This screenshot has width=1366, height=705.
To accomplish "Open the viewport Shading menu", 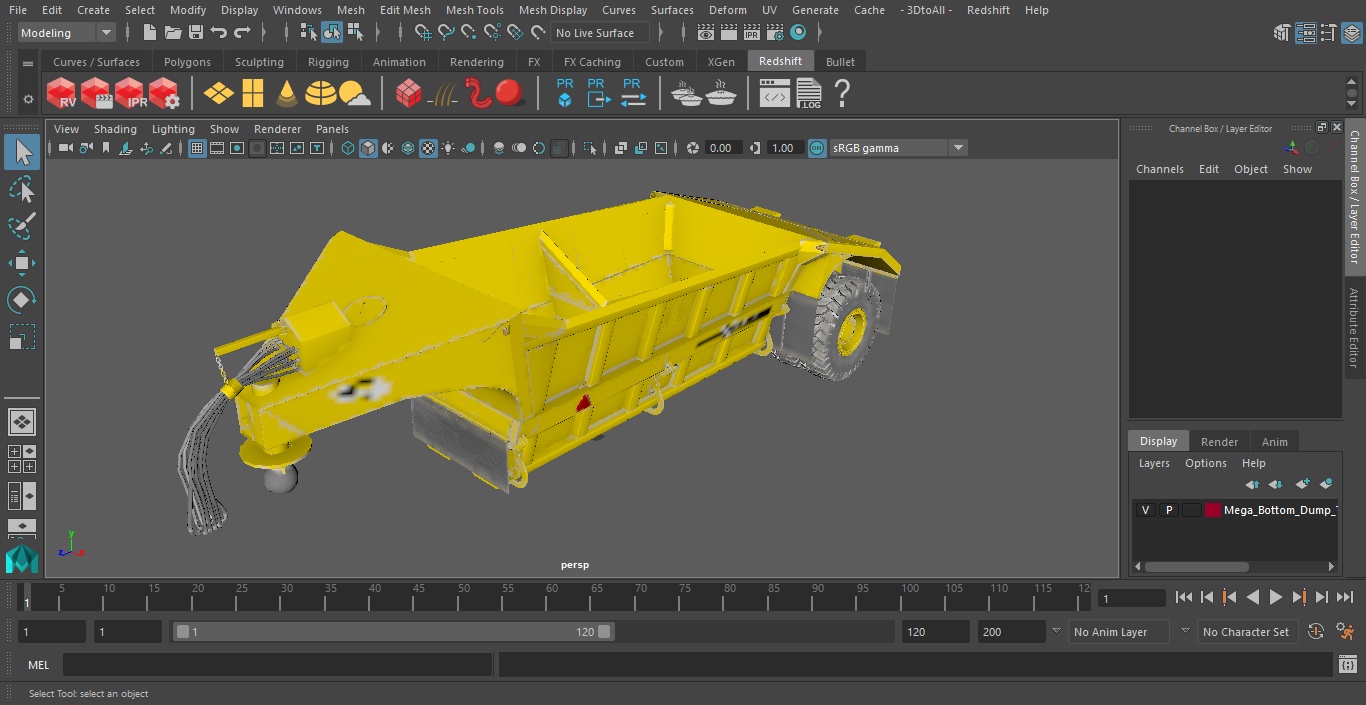I will tap(115, 129).
